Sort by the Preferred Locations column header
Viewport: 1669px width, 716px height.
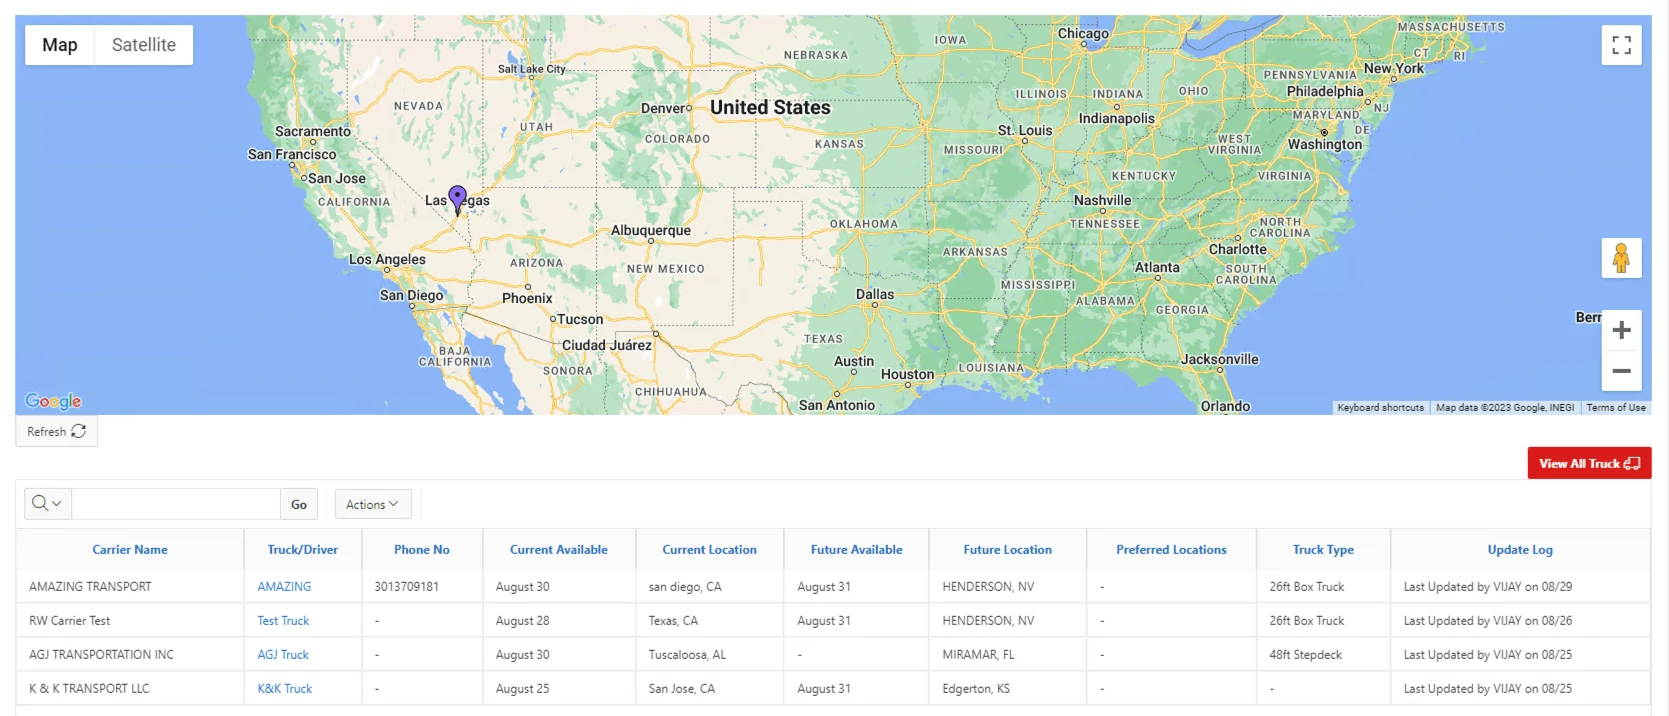(x=1172, y=549)
